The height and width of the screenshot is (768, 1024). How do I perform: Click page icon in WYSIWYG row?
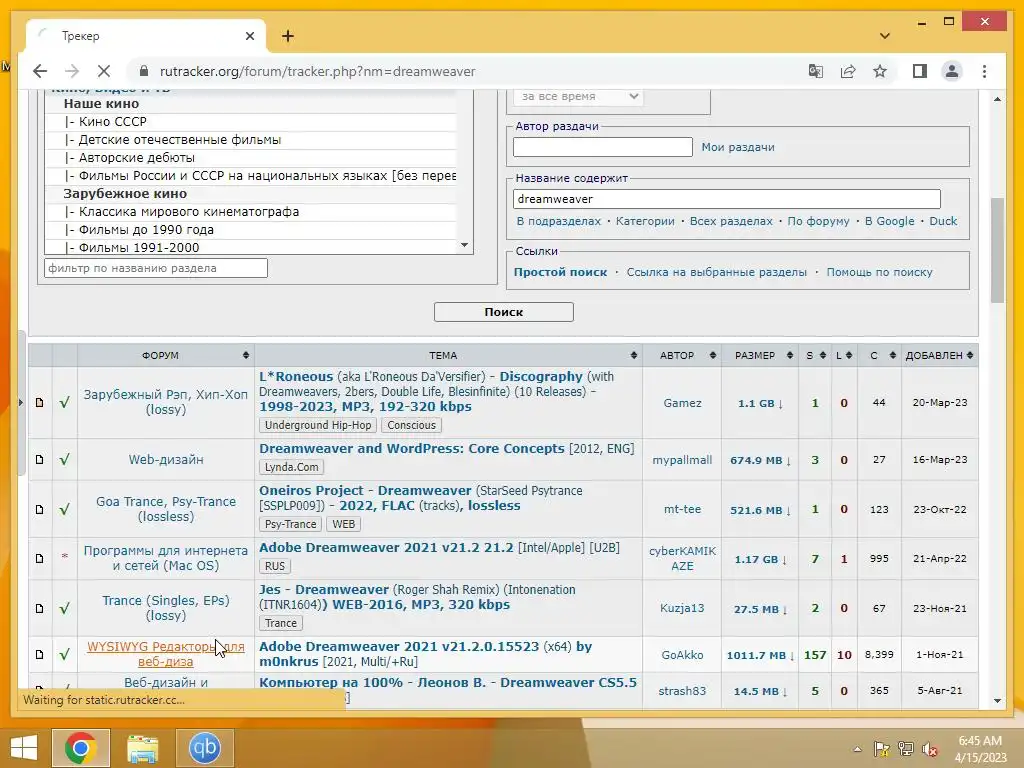tap(40, 654)
